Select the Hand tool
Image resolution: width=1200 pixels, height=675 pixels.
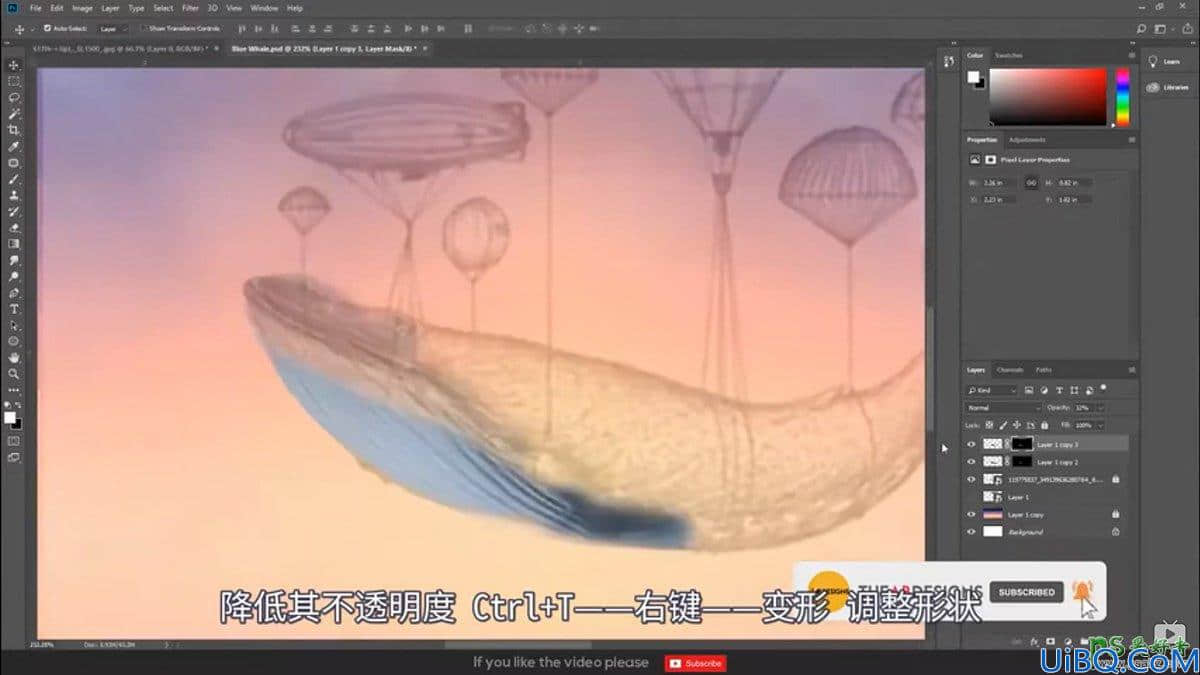click(x=14, y=357)
